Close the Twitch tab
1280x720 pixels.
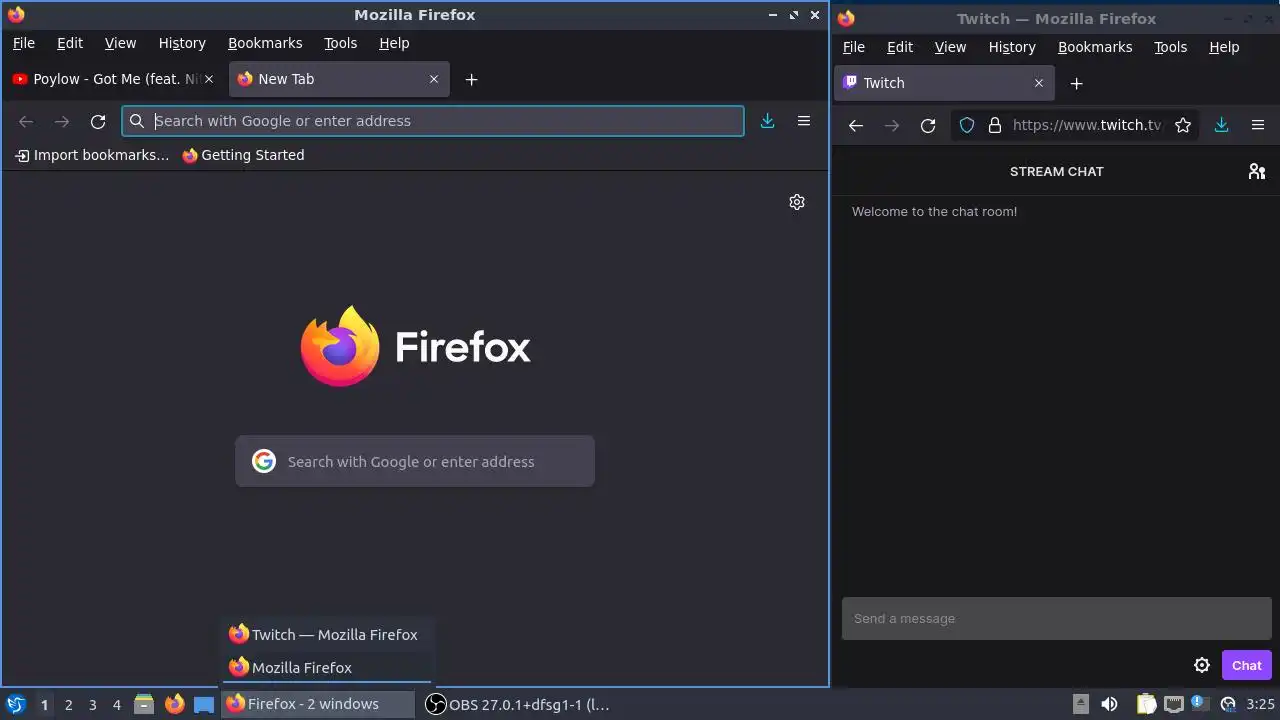coord(1039,83)
